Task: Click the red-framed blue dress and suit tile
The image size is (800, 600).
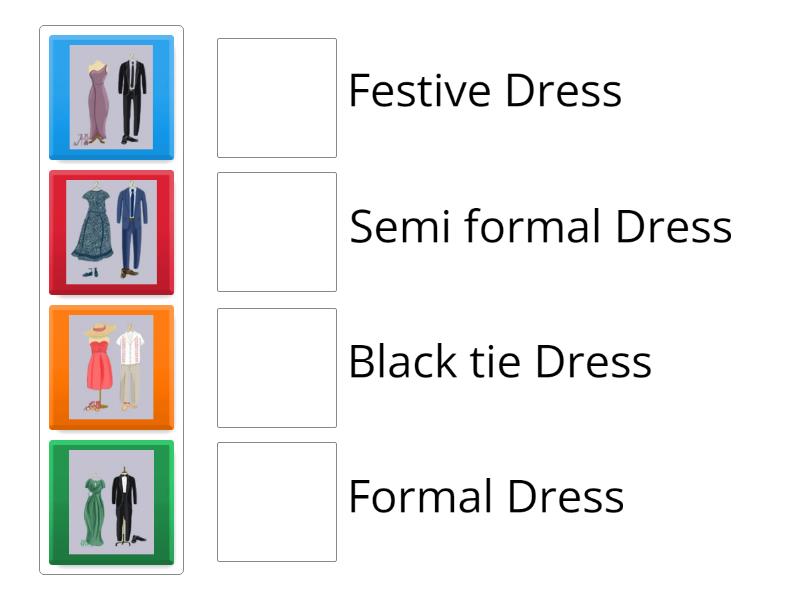Action: tap(112, 229)
